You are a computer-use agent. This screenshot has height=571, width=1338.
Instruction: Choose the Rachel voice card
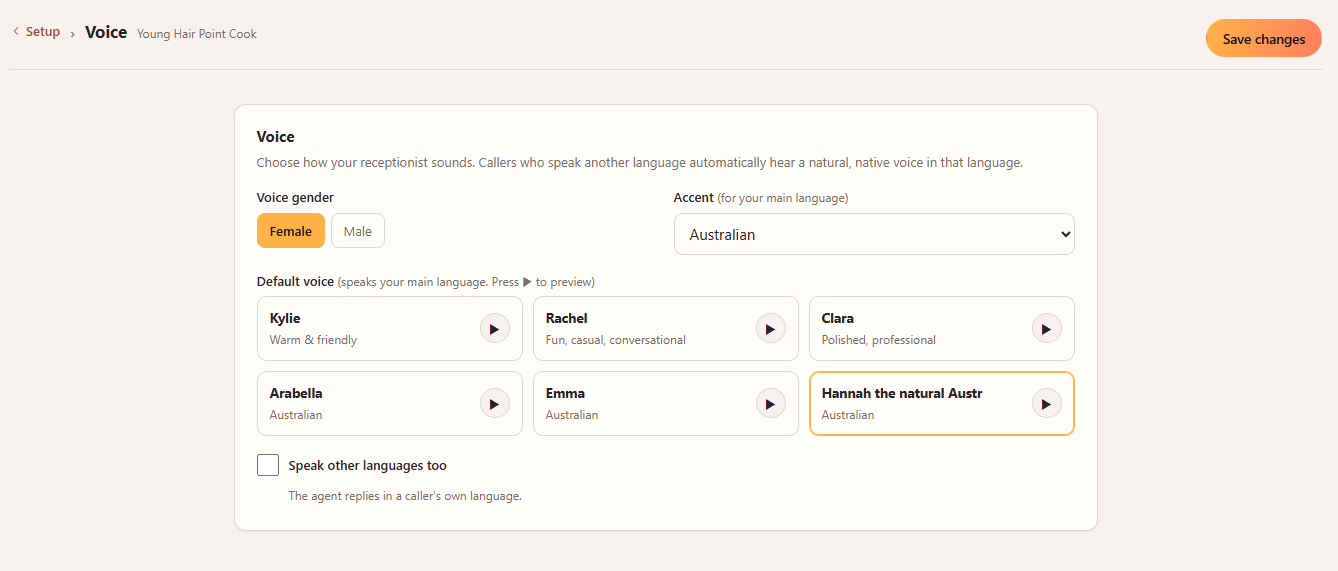[x=666, y=328]
